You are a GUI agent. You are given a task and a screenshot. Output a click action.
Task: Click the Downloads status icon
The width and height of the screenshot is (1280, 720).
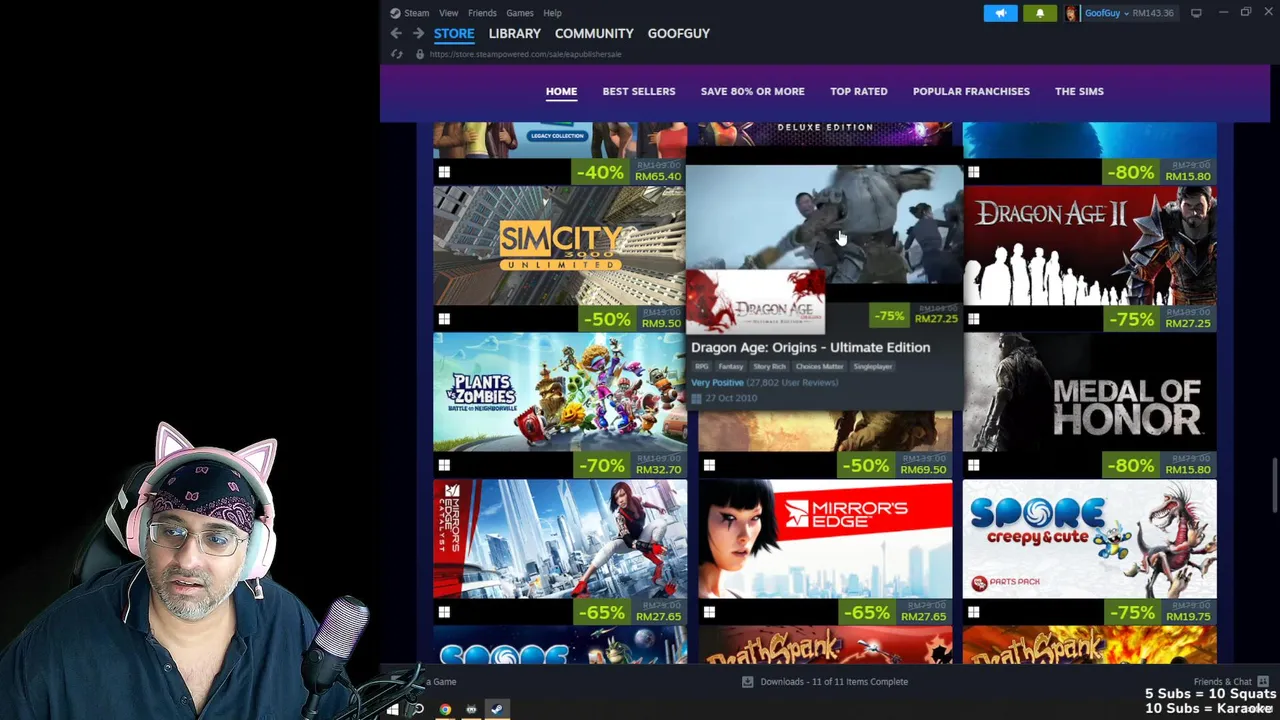pyautogui.click(x=747, y=682)
